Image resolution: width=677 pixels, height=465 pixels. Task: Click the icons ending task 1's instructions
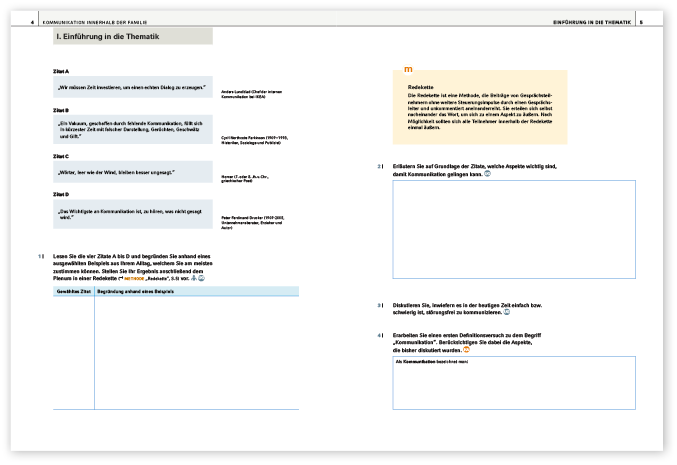pos(199,278)
